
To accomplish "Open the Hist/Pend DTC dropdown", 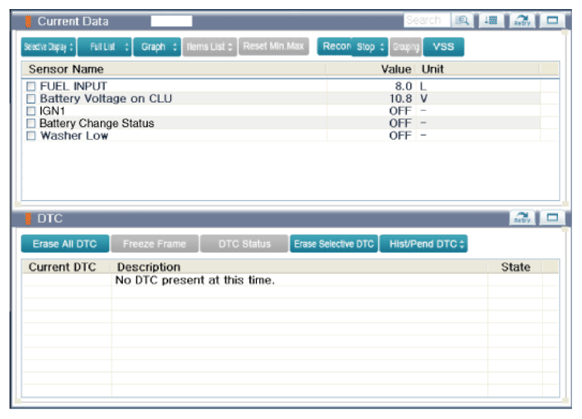I will 423,244.
